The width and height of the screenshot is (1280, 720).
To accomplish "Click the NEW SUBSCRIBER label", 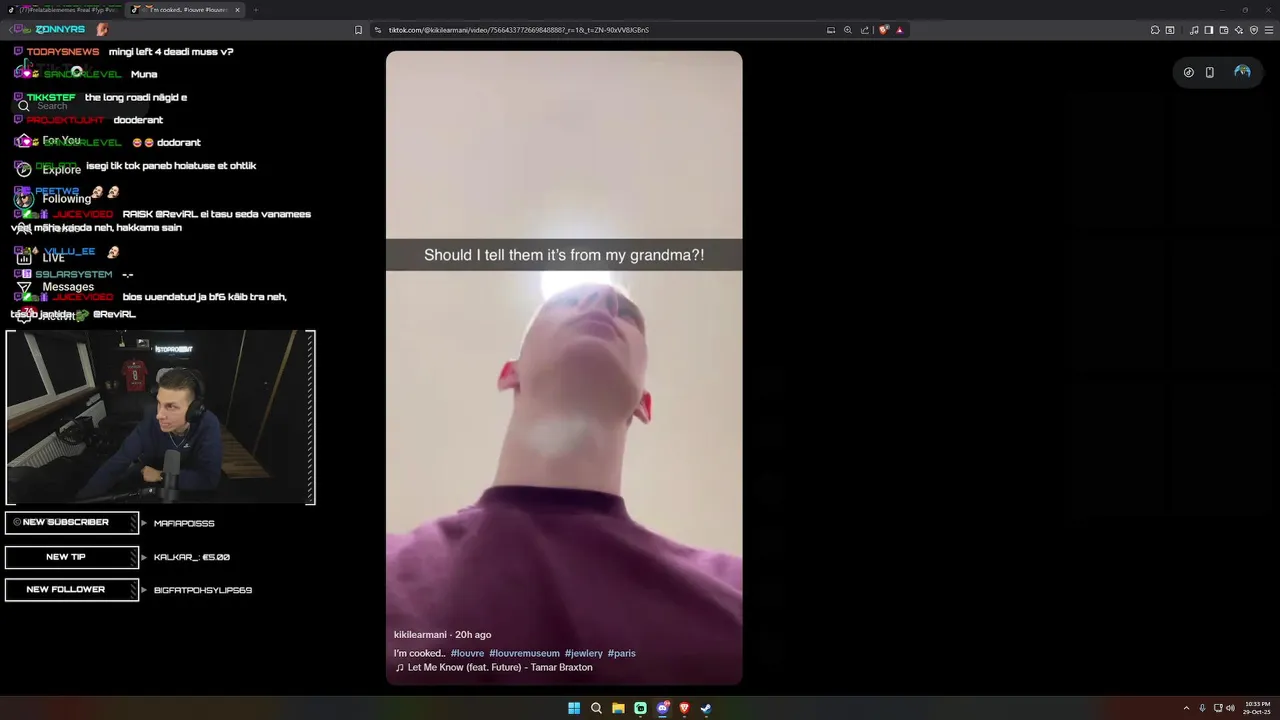I will tap(71, 523).
